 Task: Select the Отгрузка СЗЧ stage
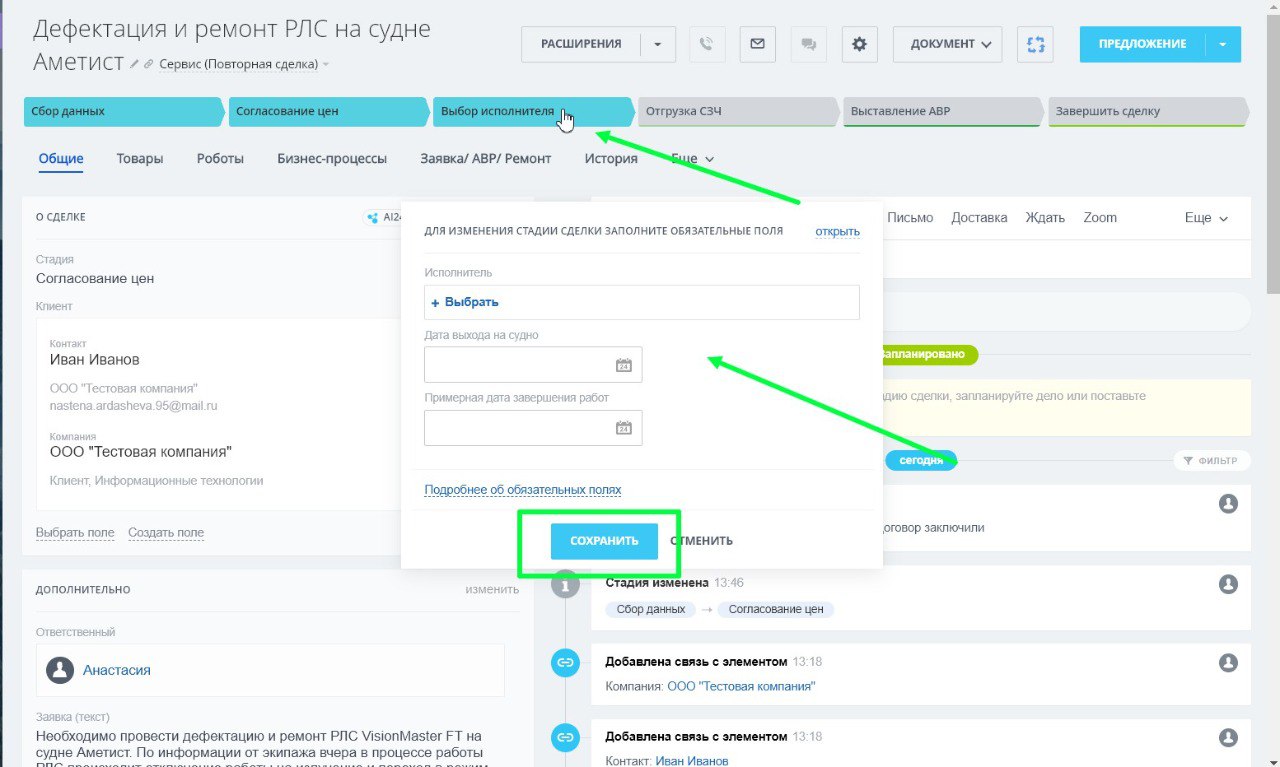[738, 112]
